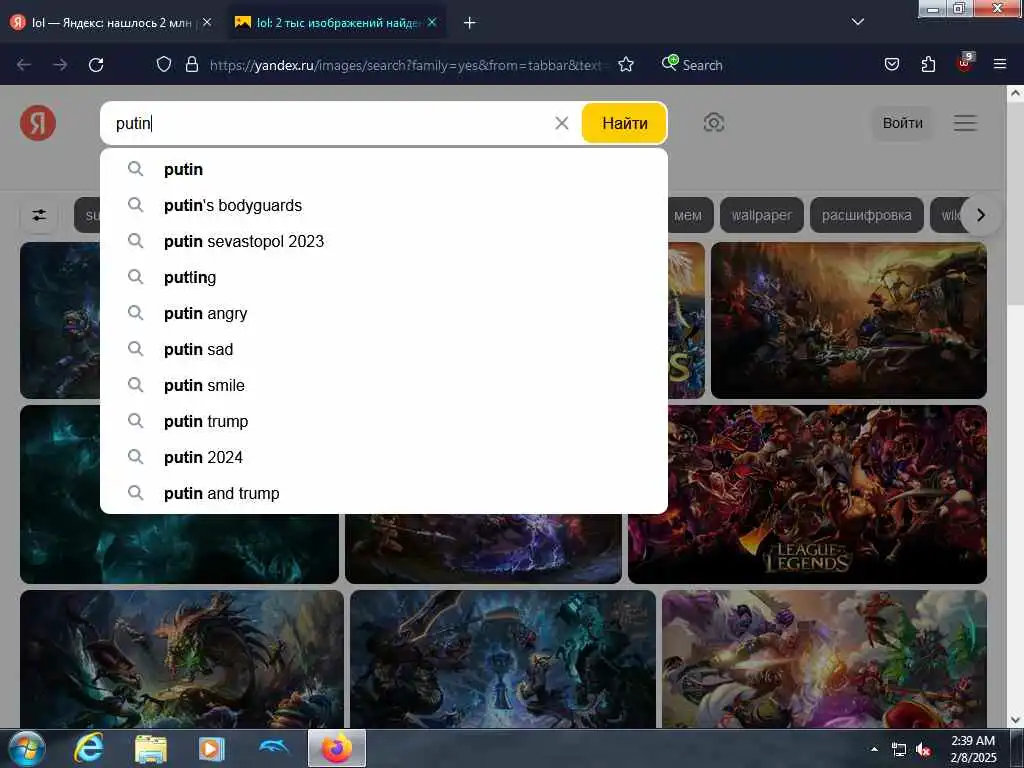Click the Firefox Search box
Viewport: 1024px width, 768px height.
(702, 65)
